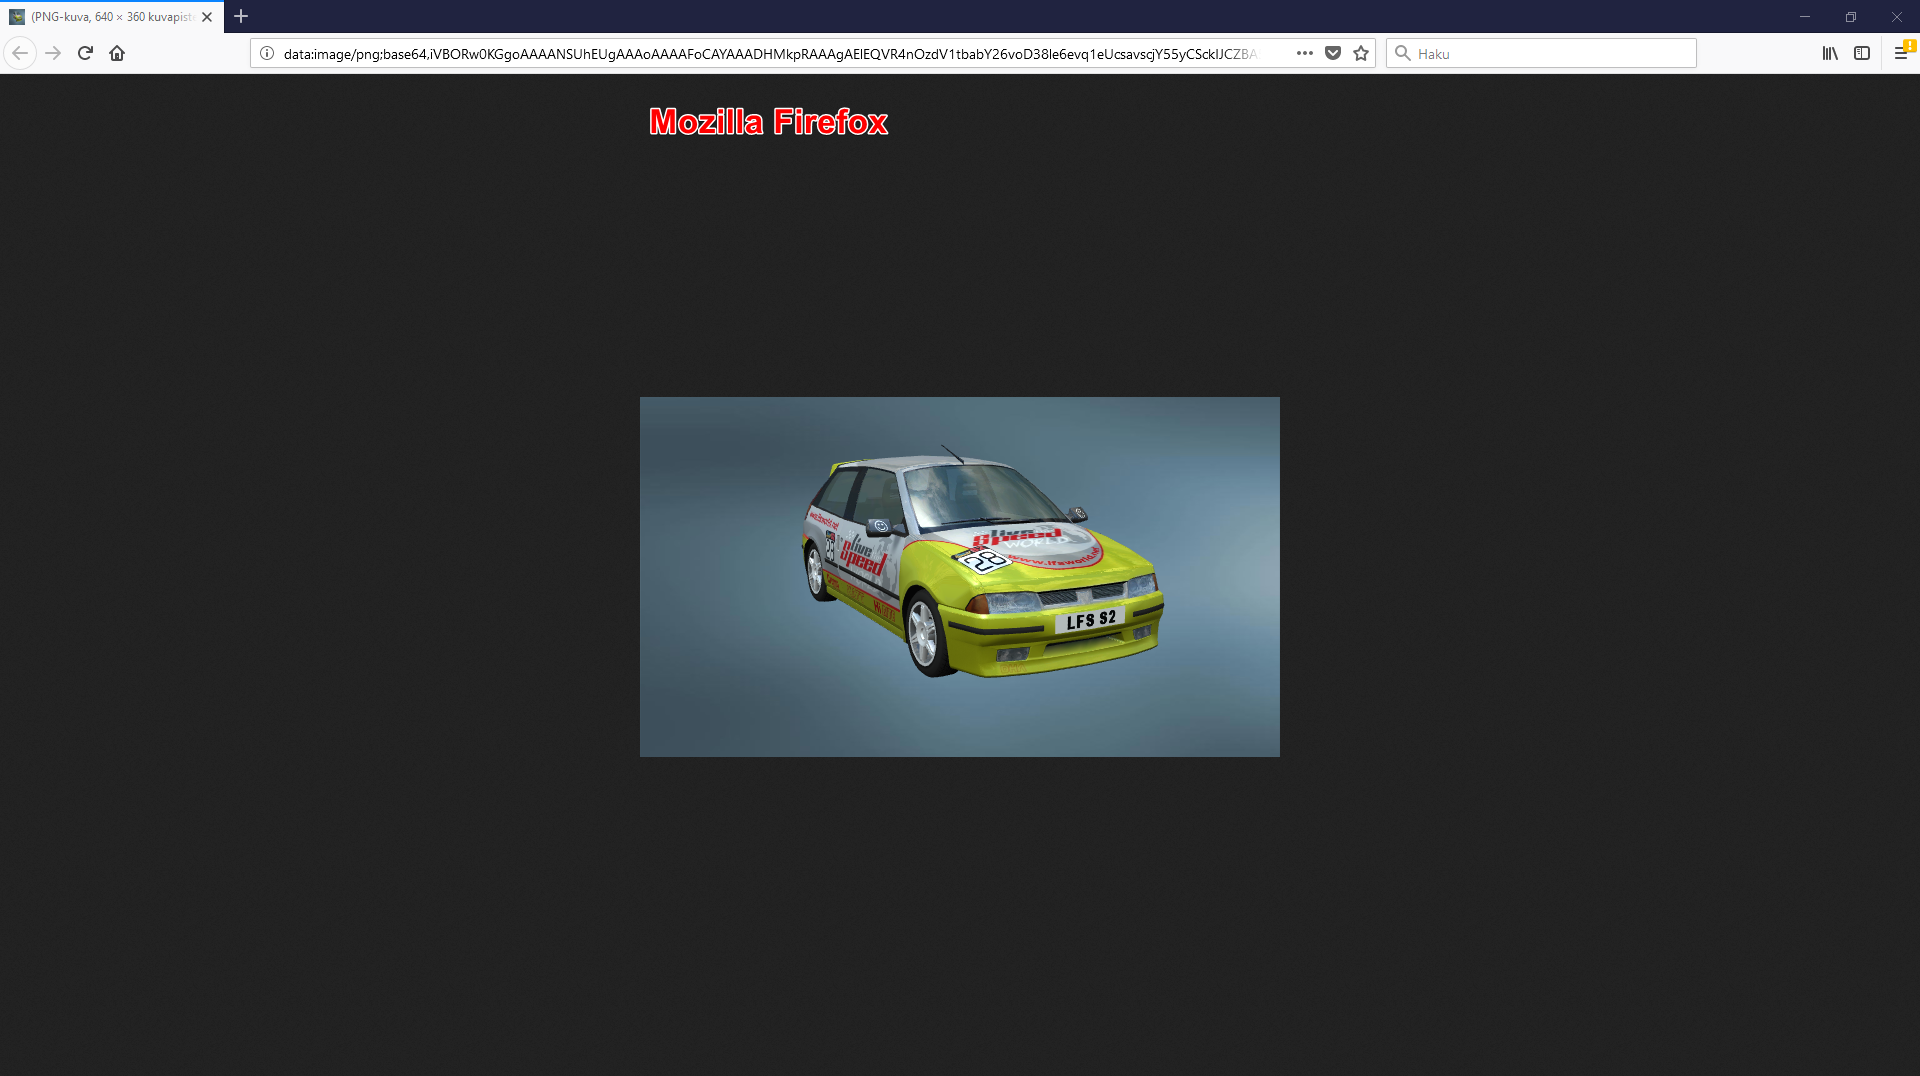
Task: Select the PNG-kuva 640 × 360 tab
Action: 112,17
